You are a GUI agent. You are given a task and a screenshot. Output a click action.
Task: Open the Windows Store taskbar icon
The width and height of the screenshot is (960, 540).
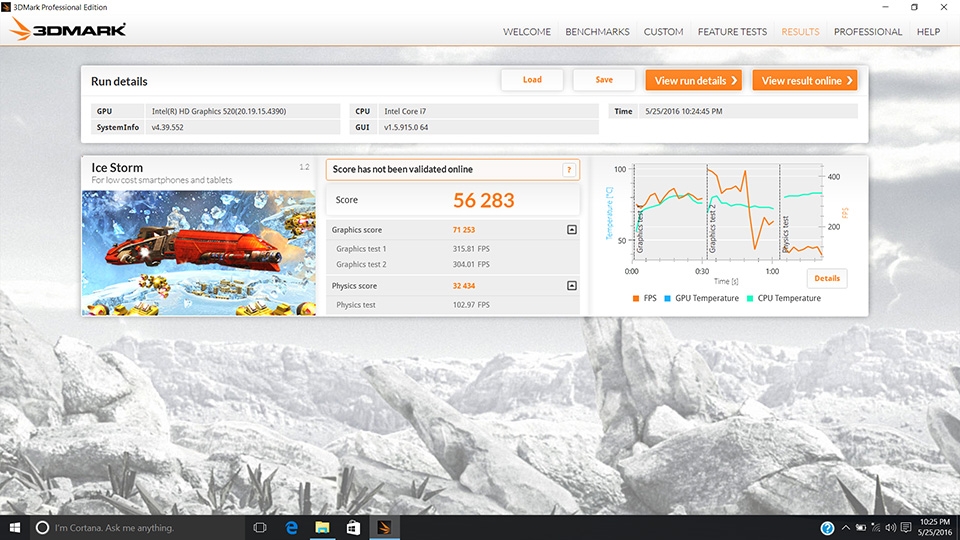[x=353, y=527]
